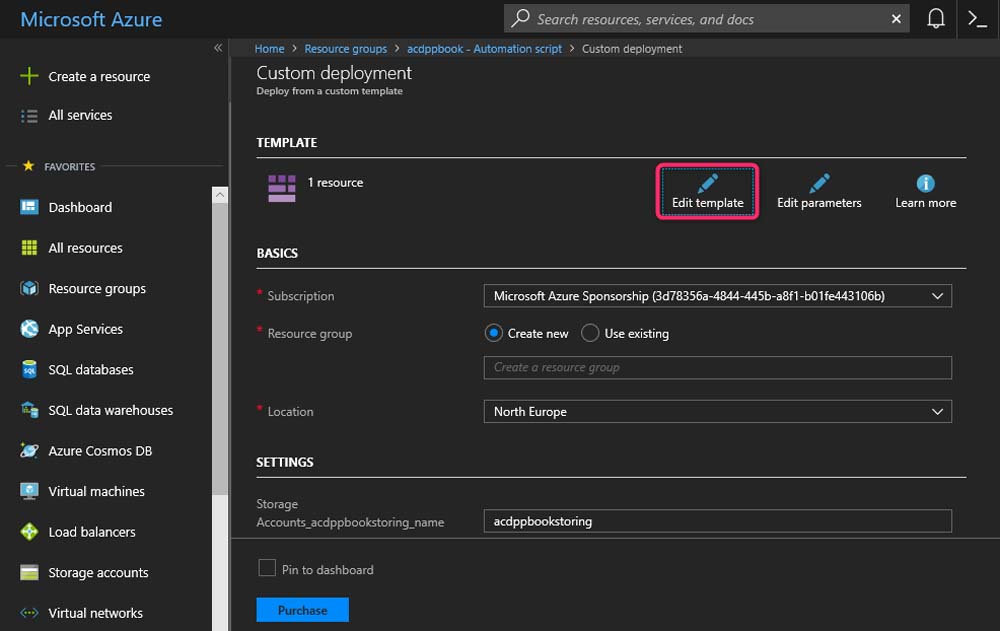Open Load balancers from favorites
This screenshot has width=1000, height=631.
tap(92, 532)
